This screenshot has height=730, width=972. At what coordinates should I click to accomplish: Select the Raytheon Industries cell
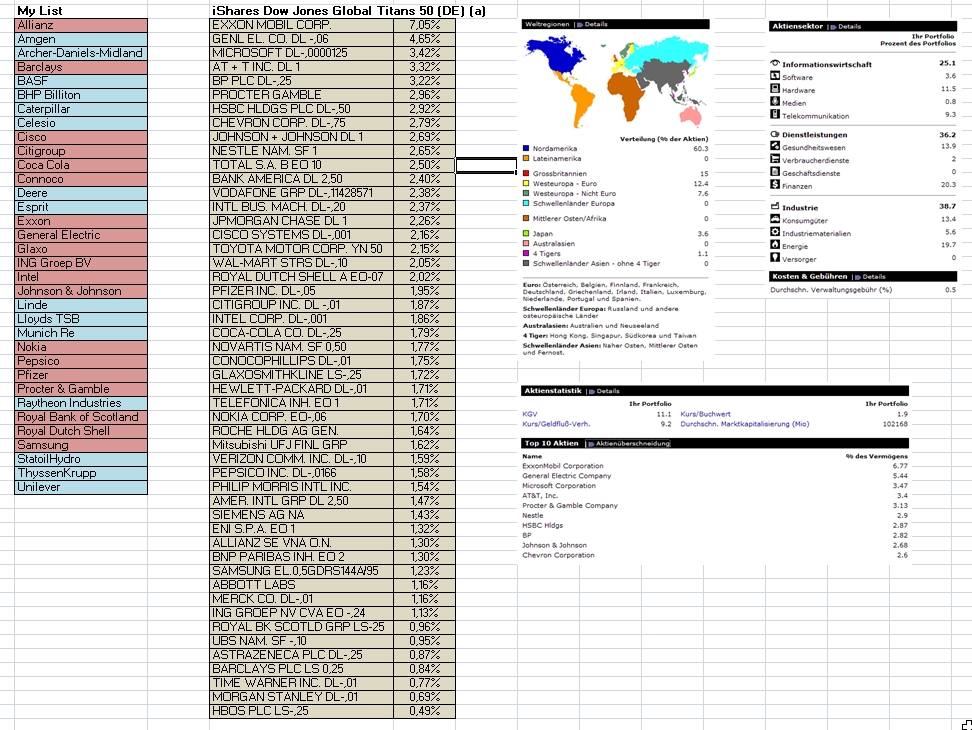(x=81, y=403)
